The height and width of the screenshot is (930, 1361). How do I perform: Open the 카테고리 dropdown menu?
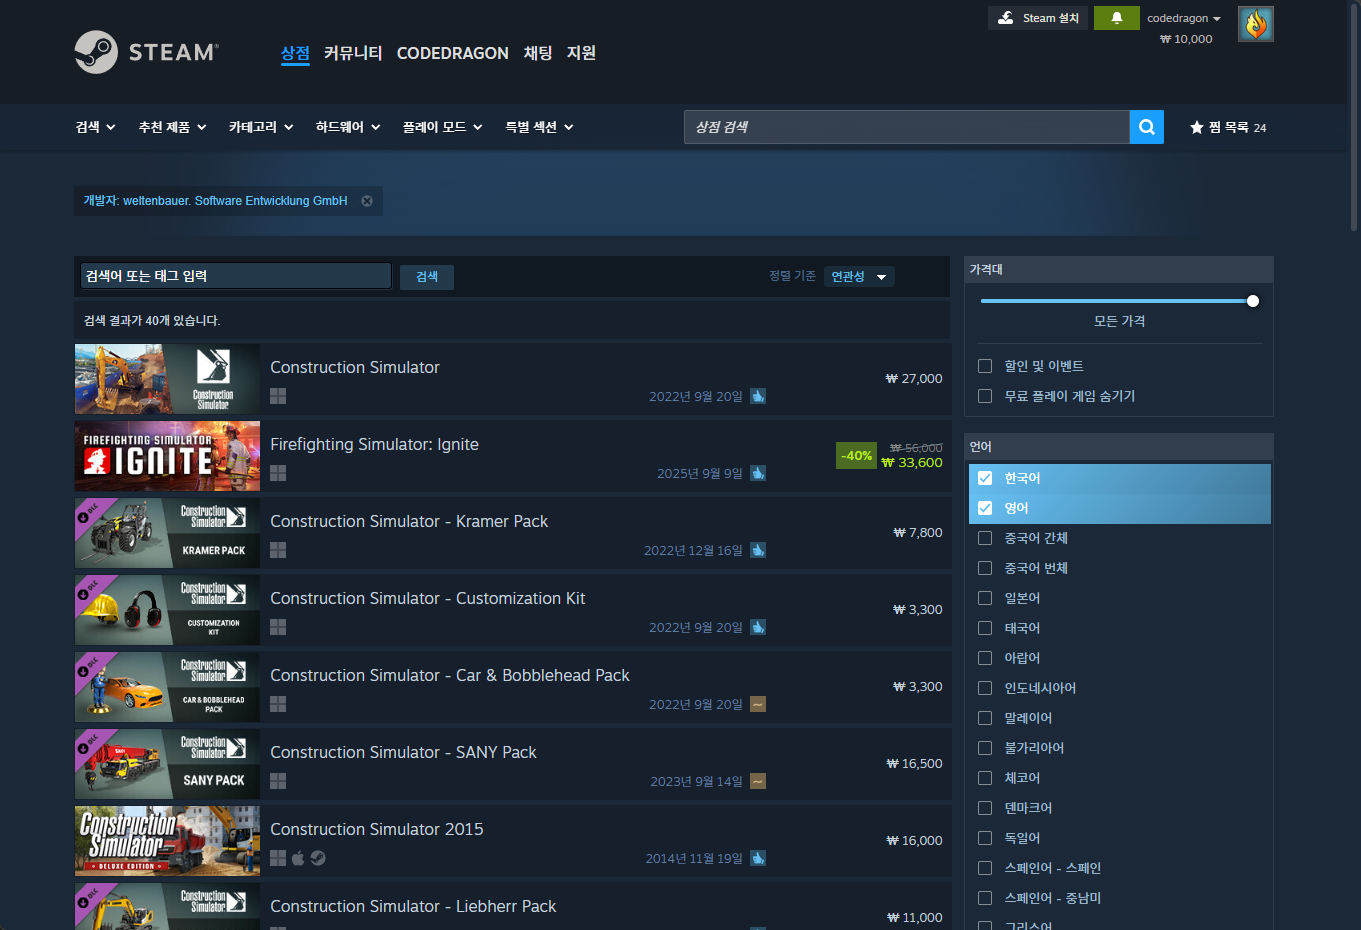coord(261,127)
